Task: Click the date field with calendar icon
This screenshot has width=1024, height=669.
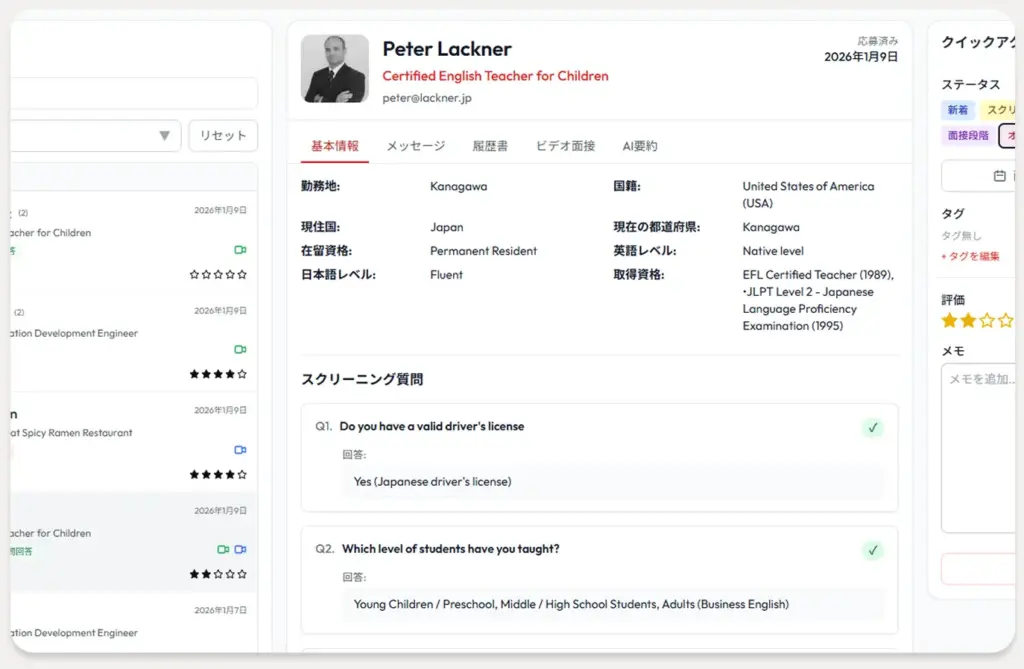Action: click(x=979, y=176)
